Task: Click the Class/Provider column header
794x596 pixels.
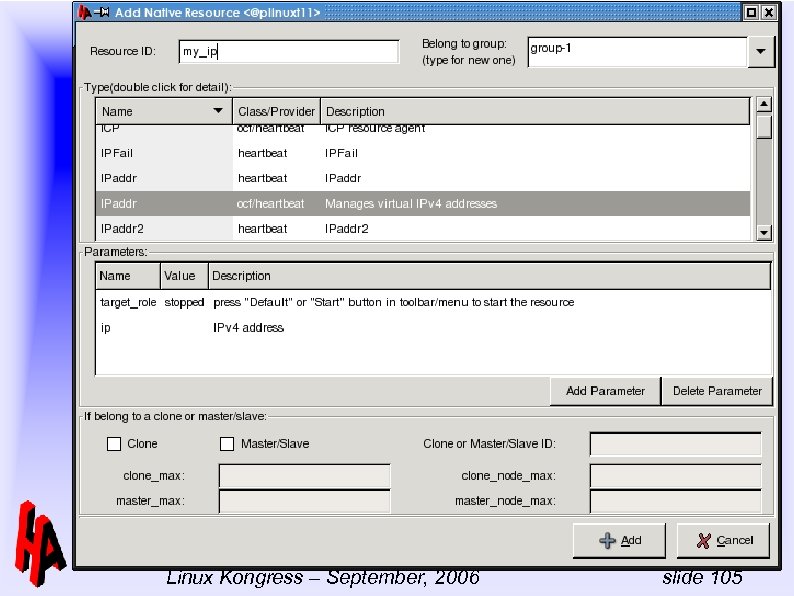Action: click(x=276, y=111)
